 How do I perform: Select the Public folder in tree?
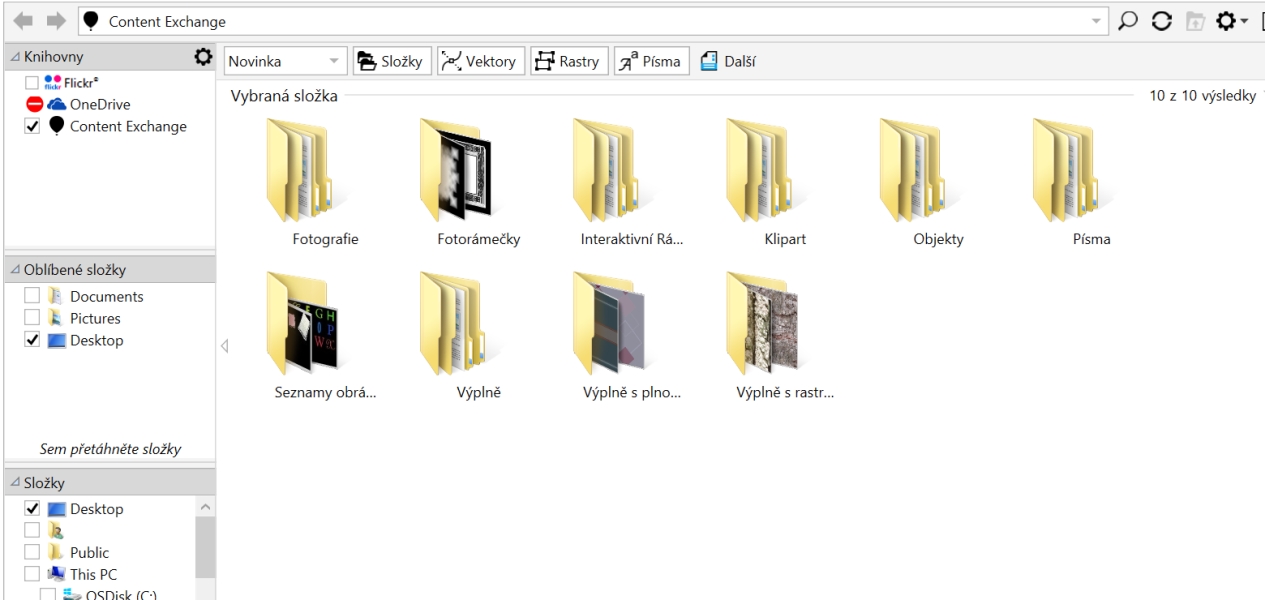click(89, 553)
